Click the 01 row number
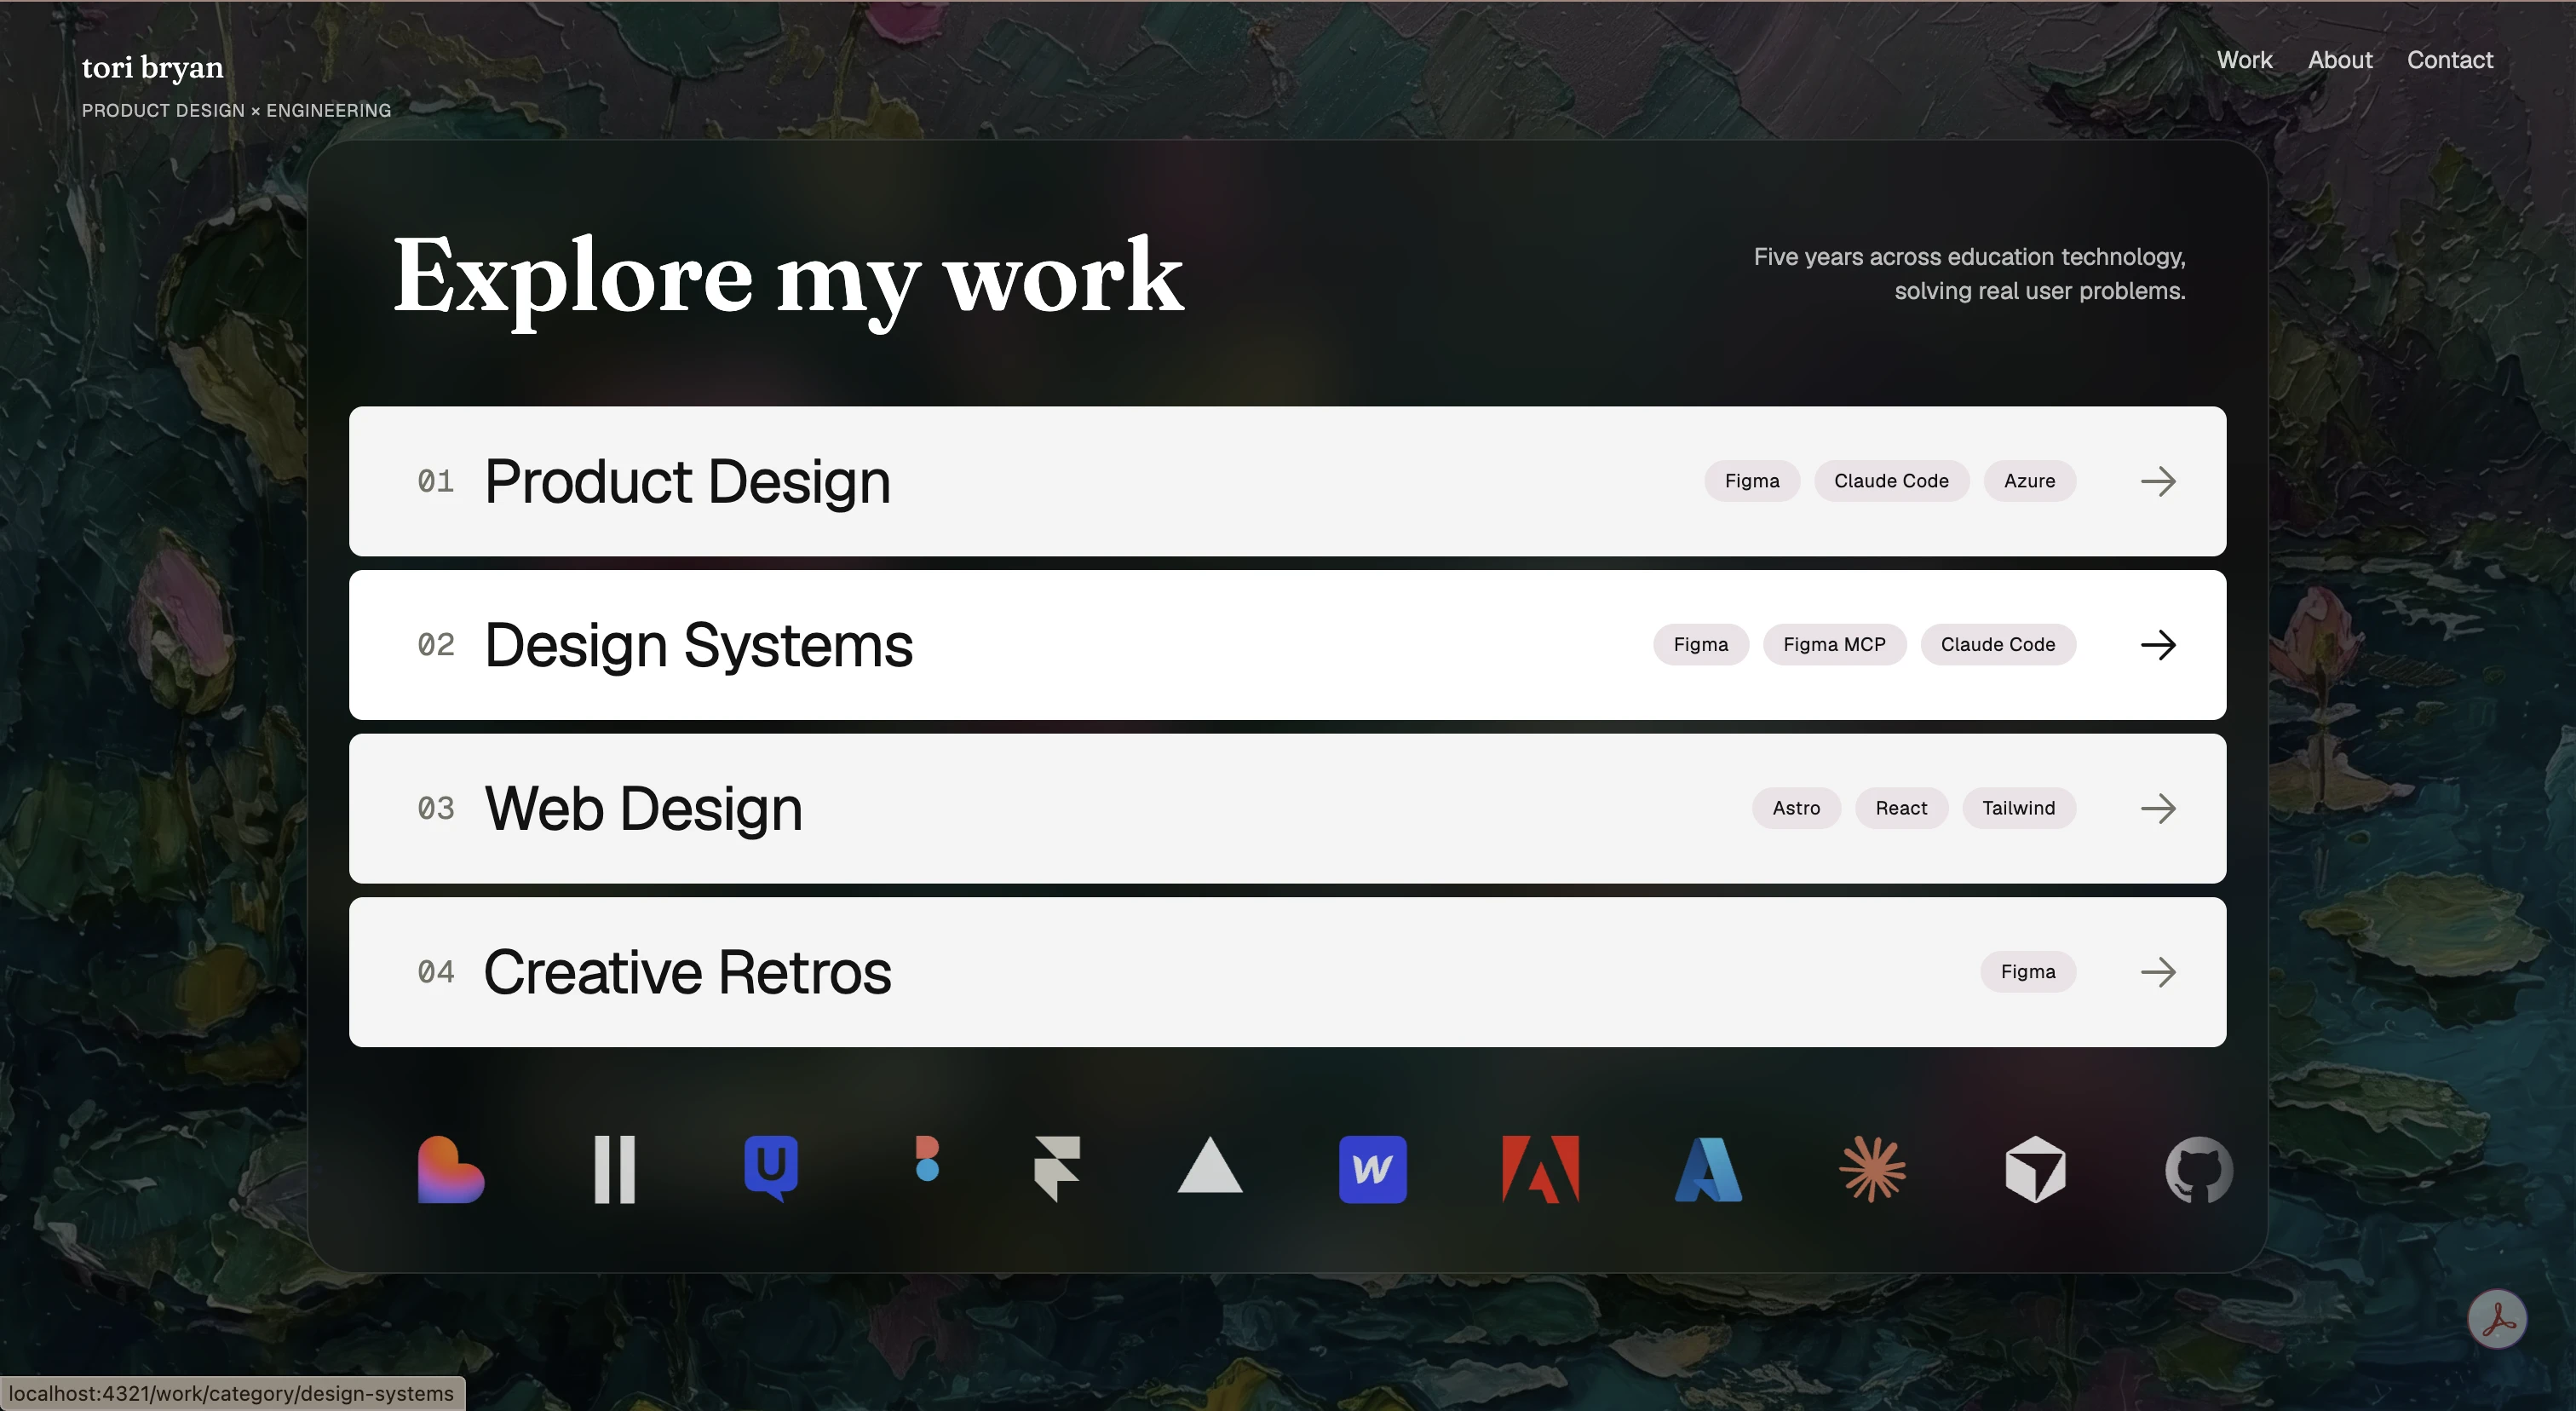The image size is (2576, 1411). pos(436,482)
